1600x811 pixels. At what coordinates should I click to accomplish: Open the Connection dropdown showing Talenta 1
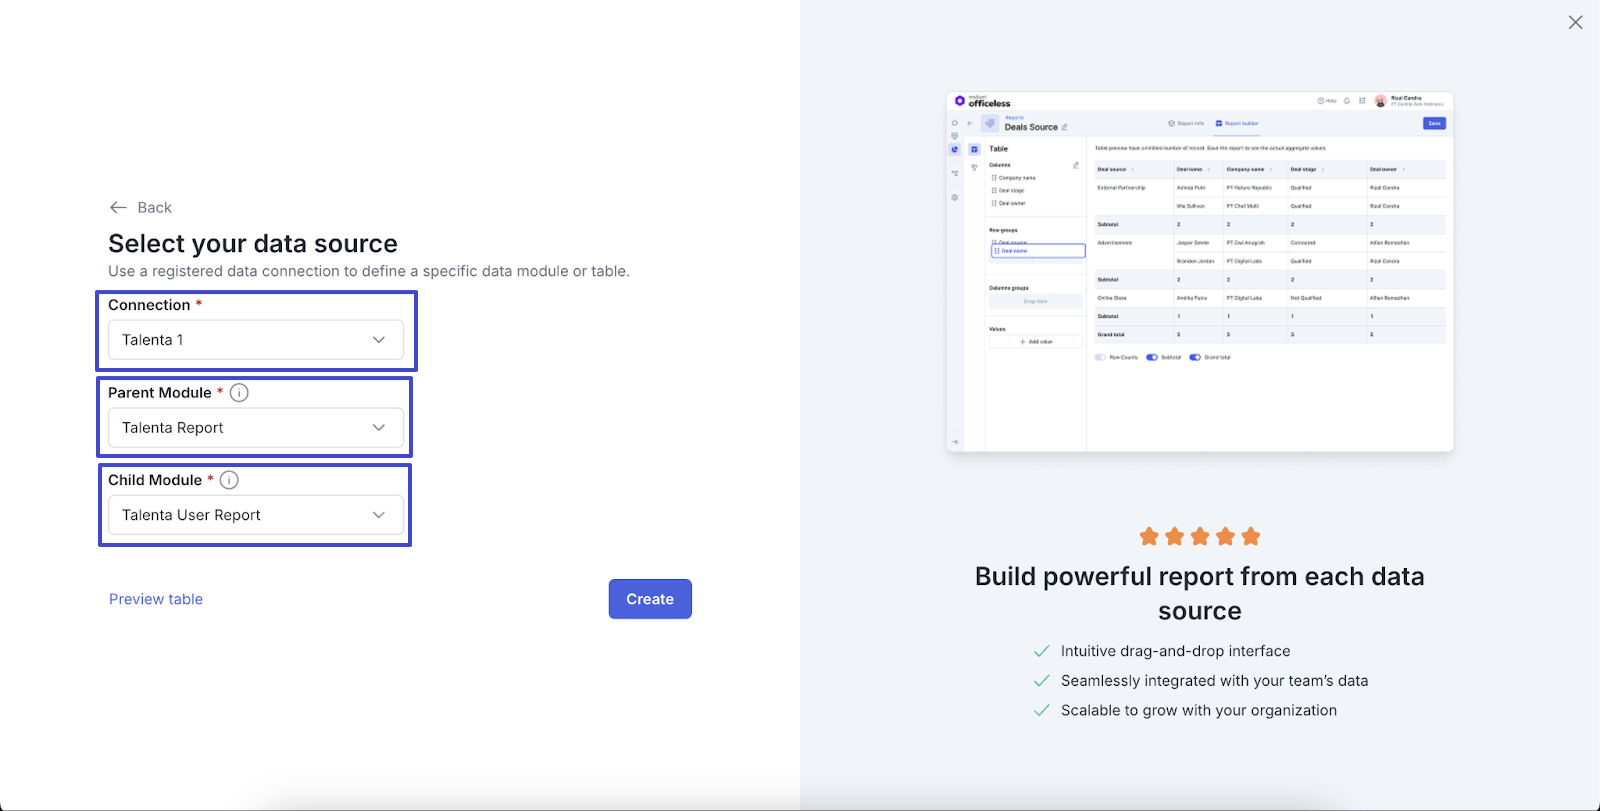(x=256, y=340)
